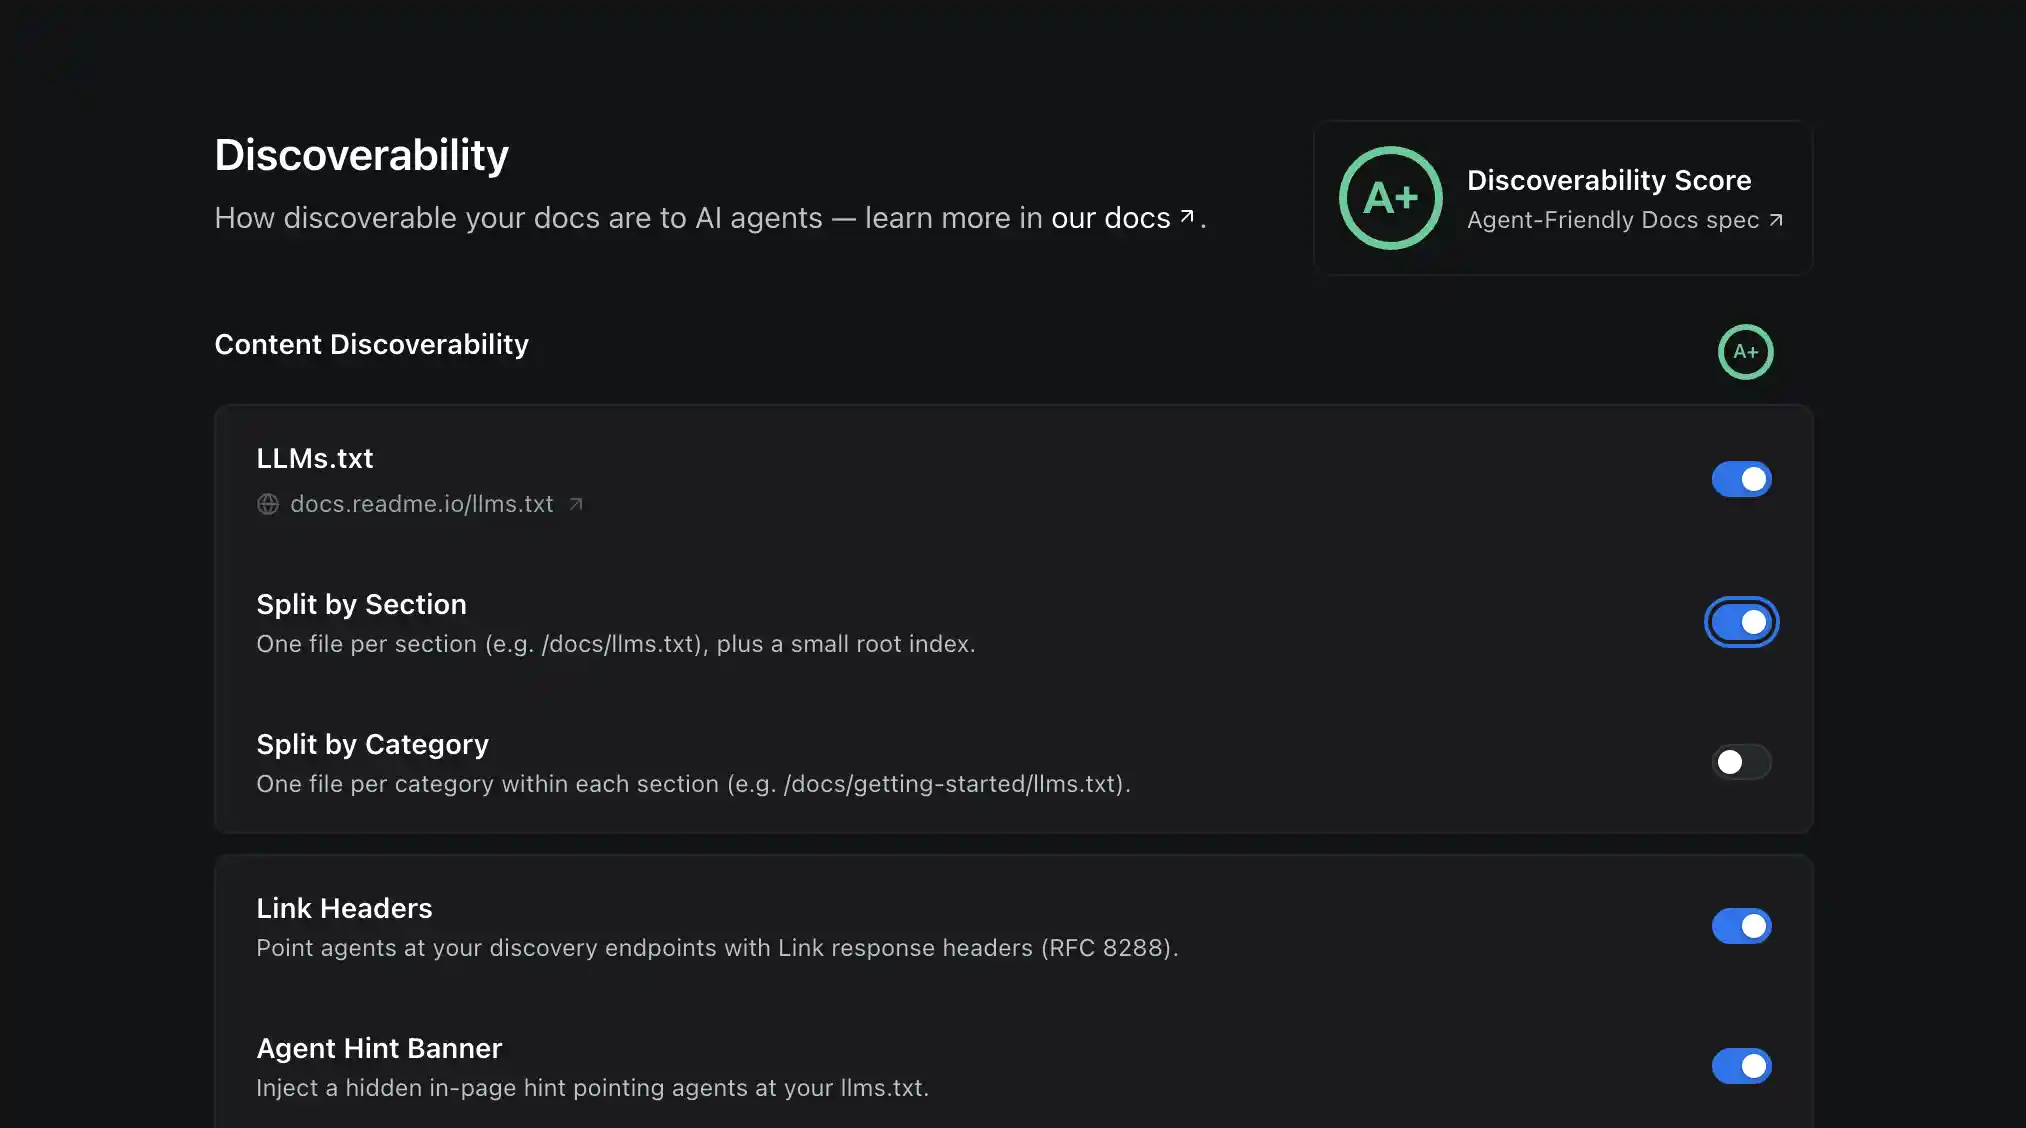
Task: Click the Discoverability Score title
Action: click(x=1609, y=180)
